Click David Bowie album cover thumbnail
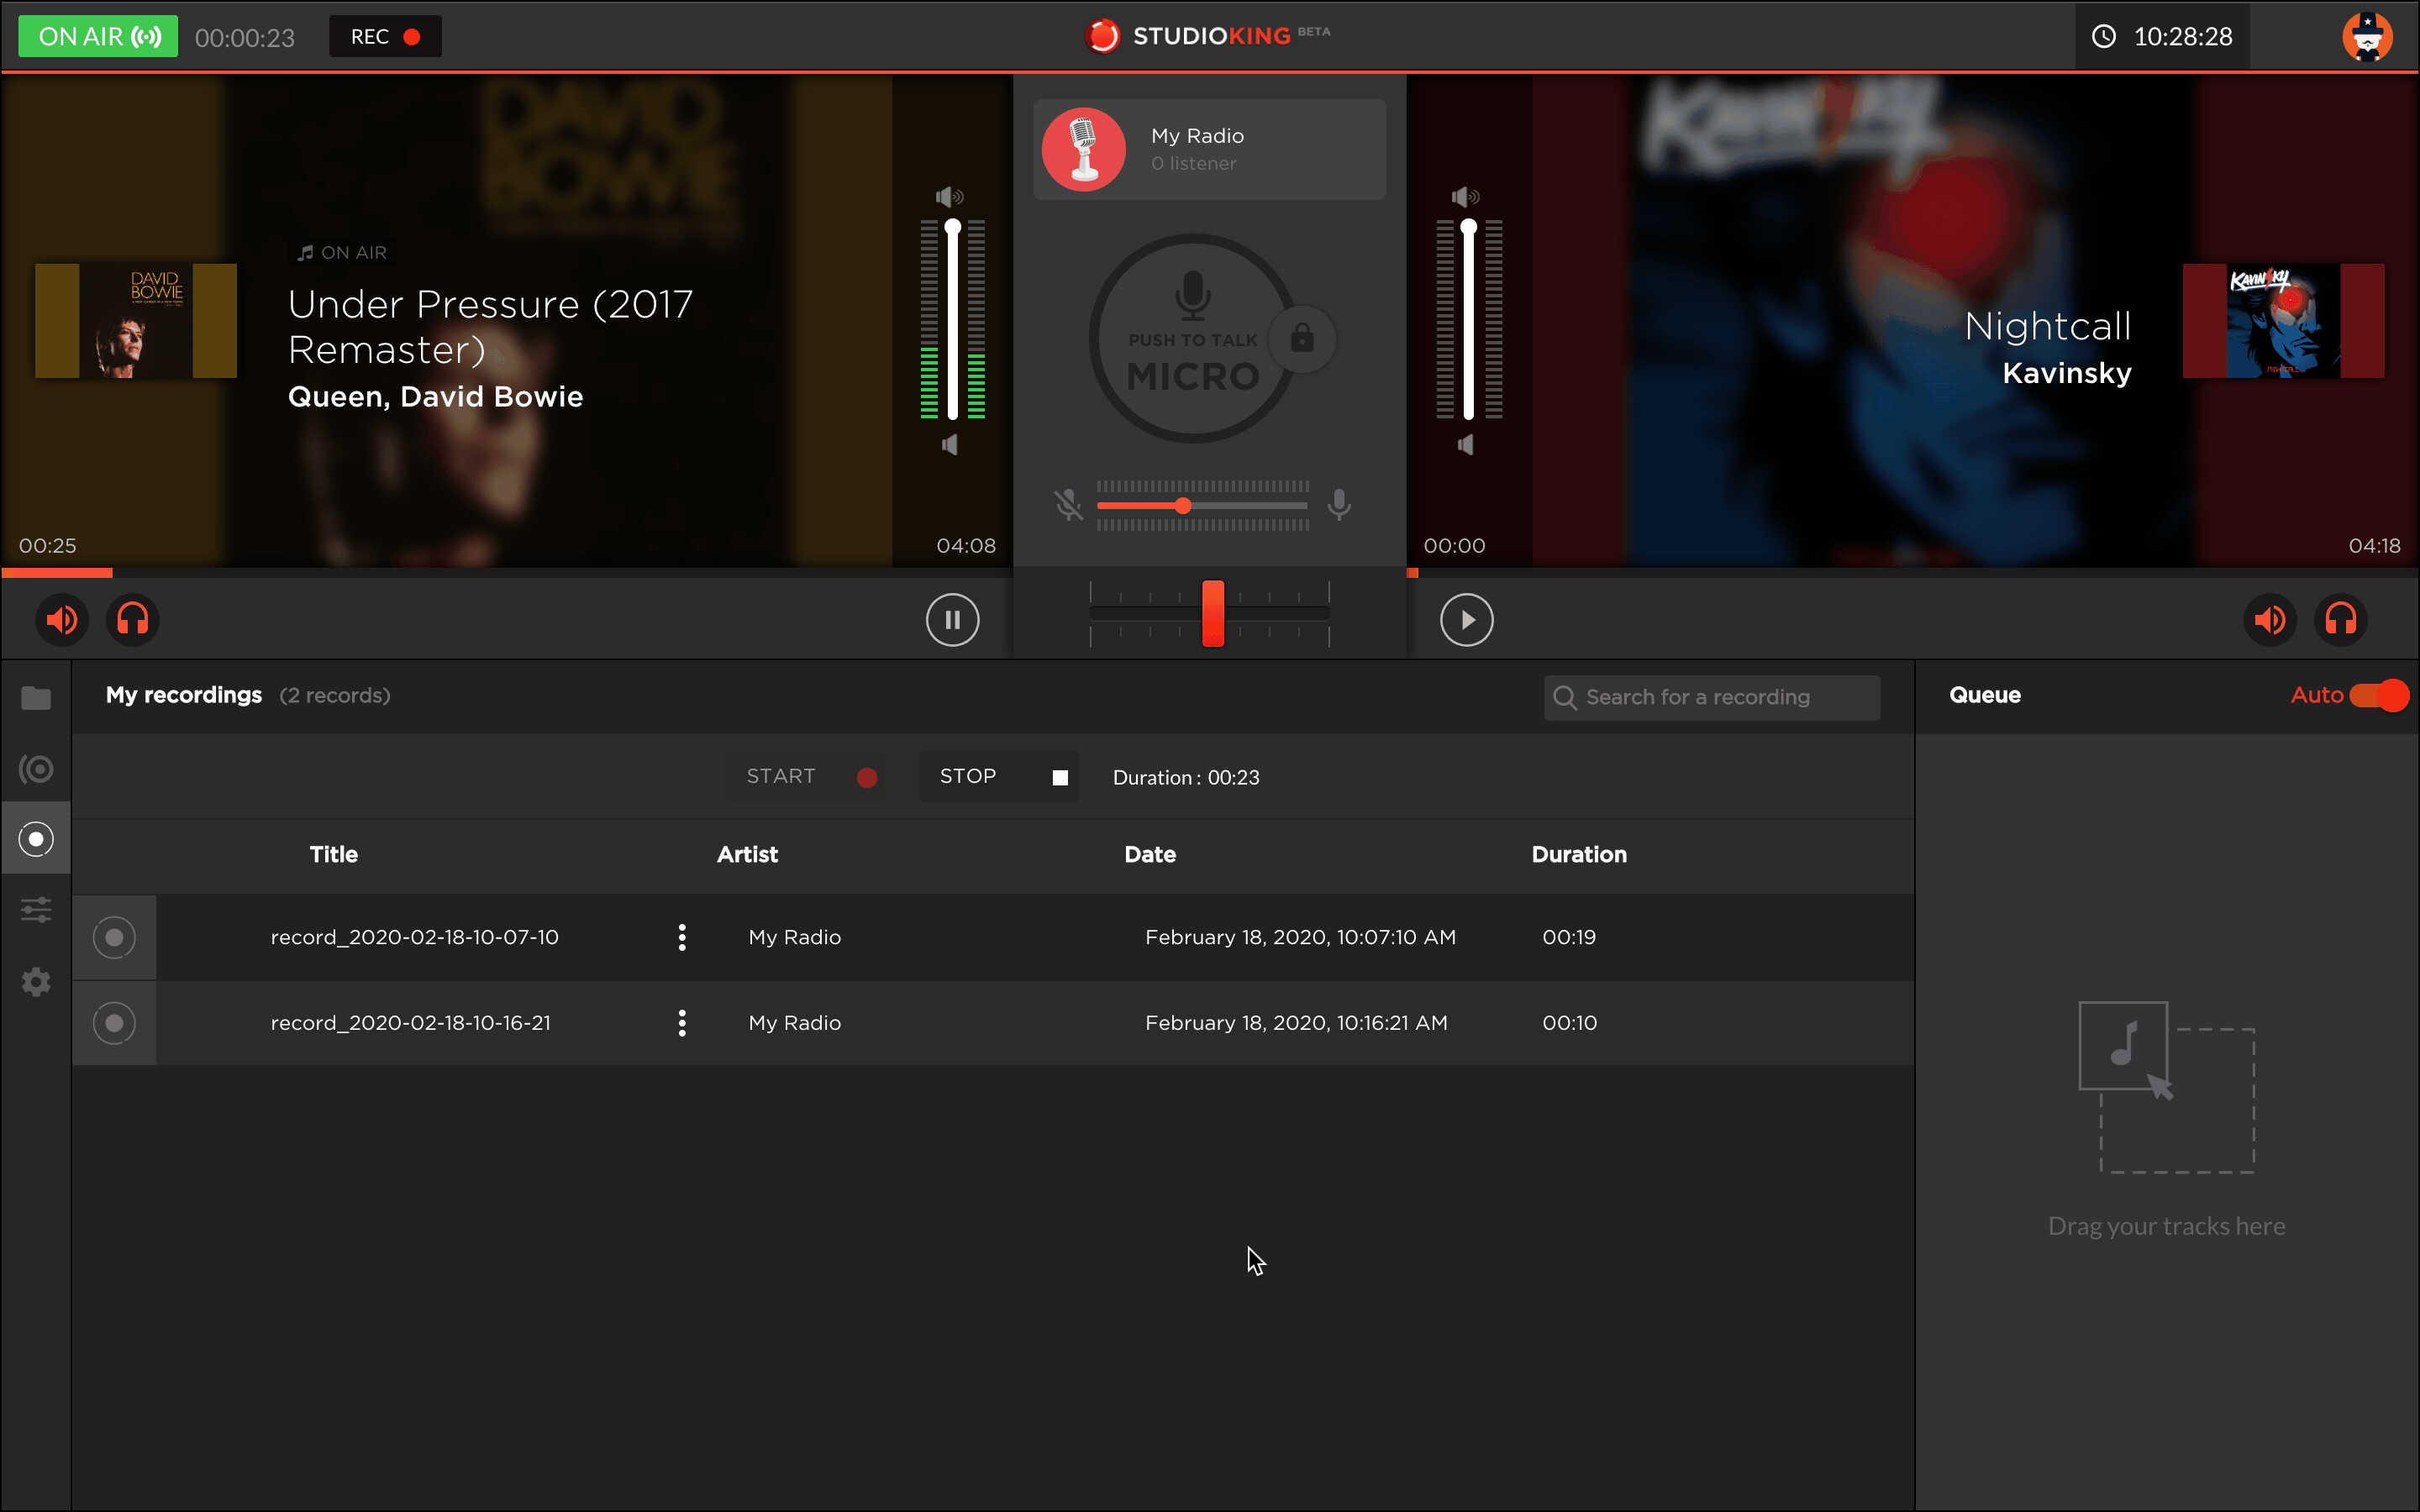 [136, 321]
